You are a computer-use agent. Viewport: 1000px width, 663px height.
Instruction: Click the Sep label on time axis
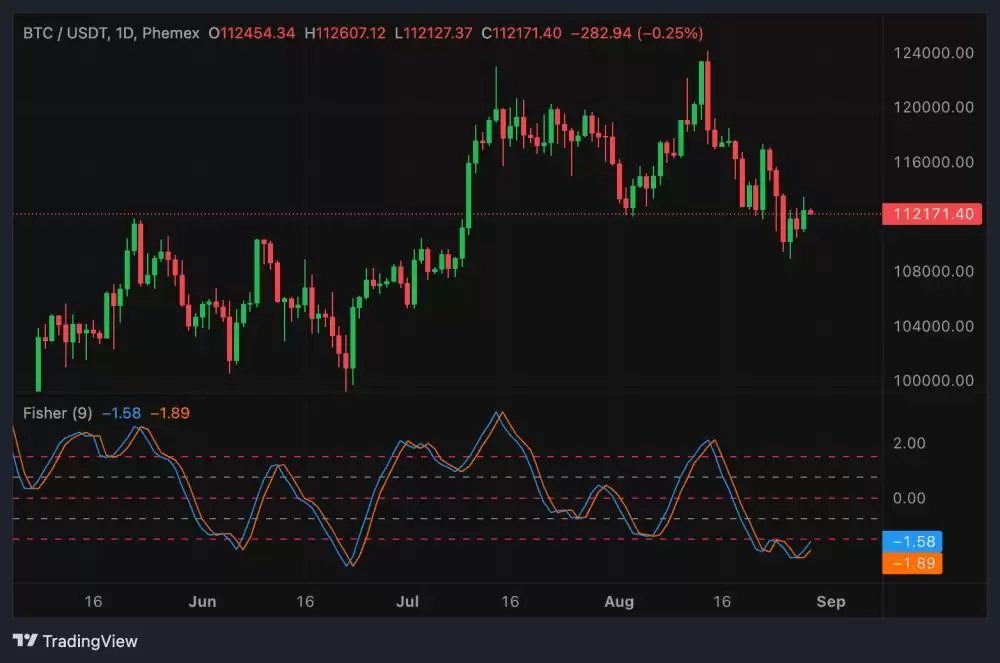click(x=831, y=602)
